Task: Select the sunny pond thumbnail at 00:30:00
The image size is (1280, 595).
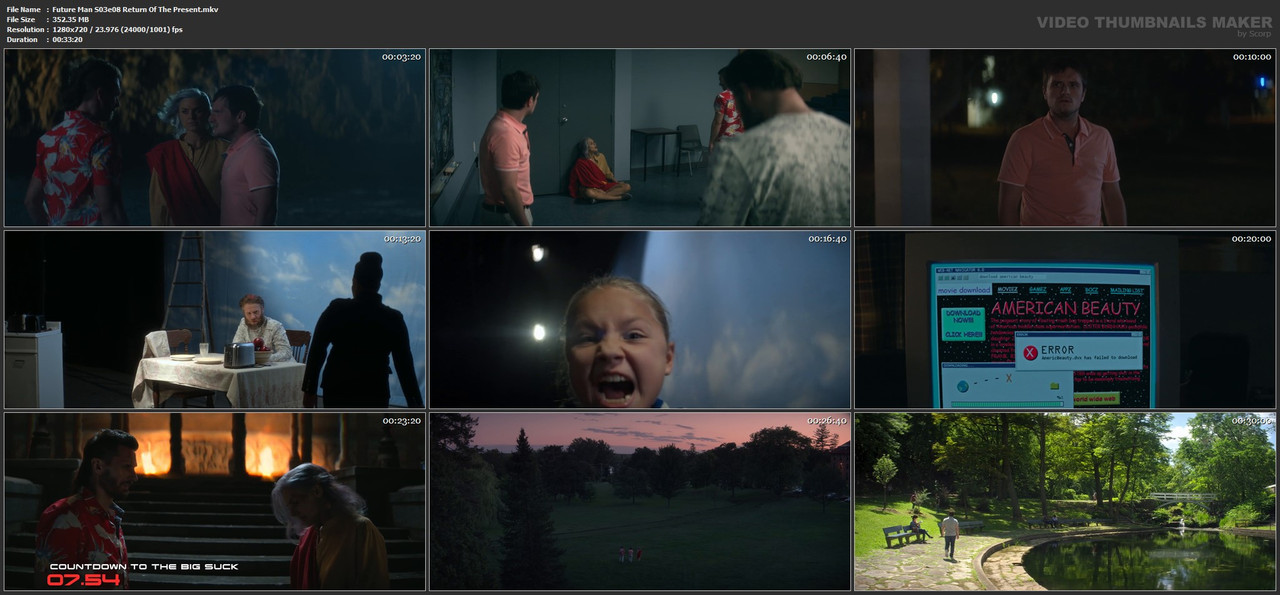Action: (x=1065, y=502)
